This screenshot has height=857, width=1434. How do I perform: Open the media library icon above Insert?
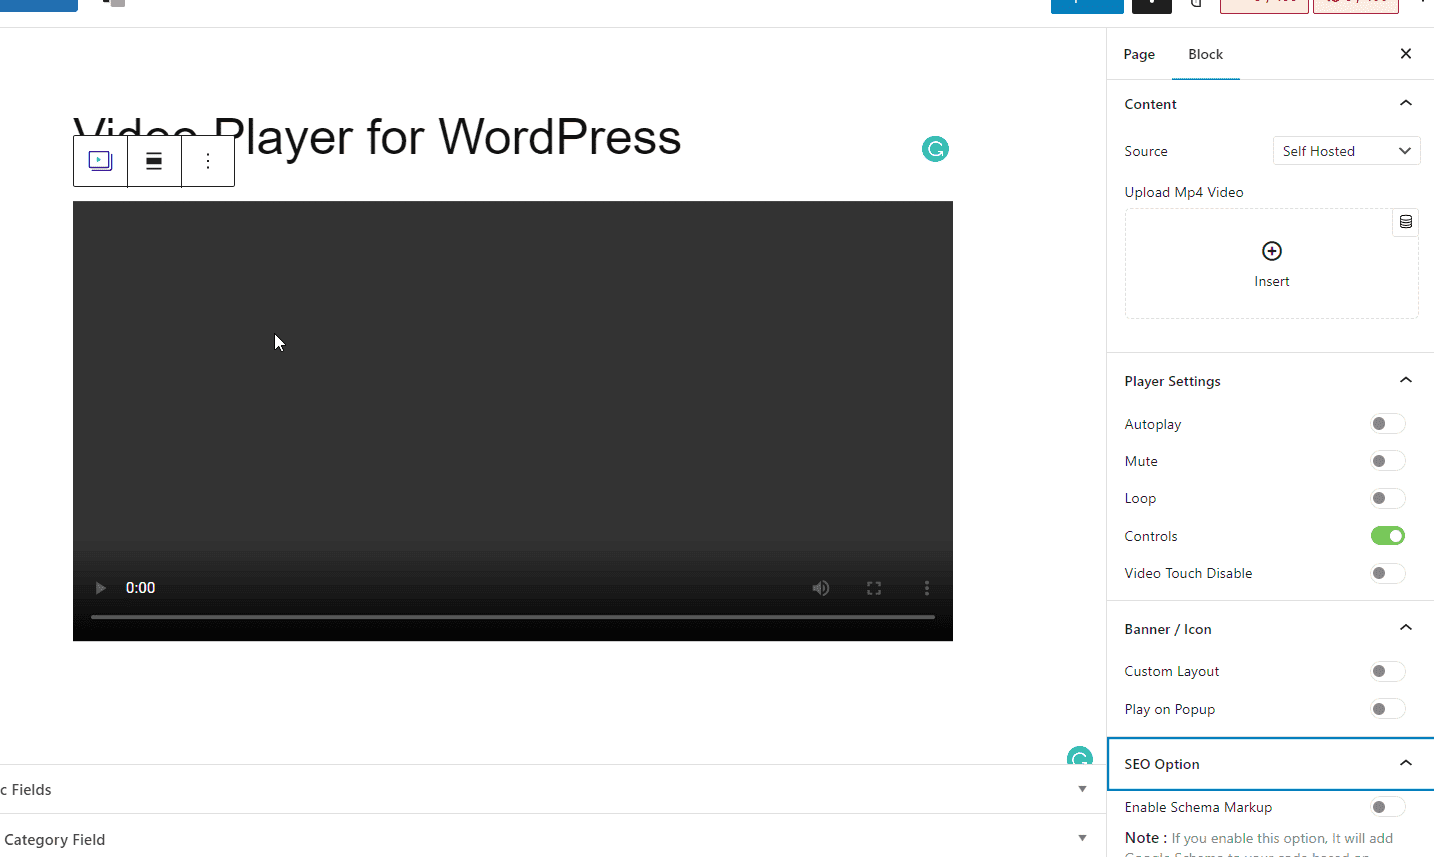click(1405, 222)
